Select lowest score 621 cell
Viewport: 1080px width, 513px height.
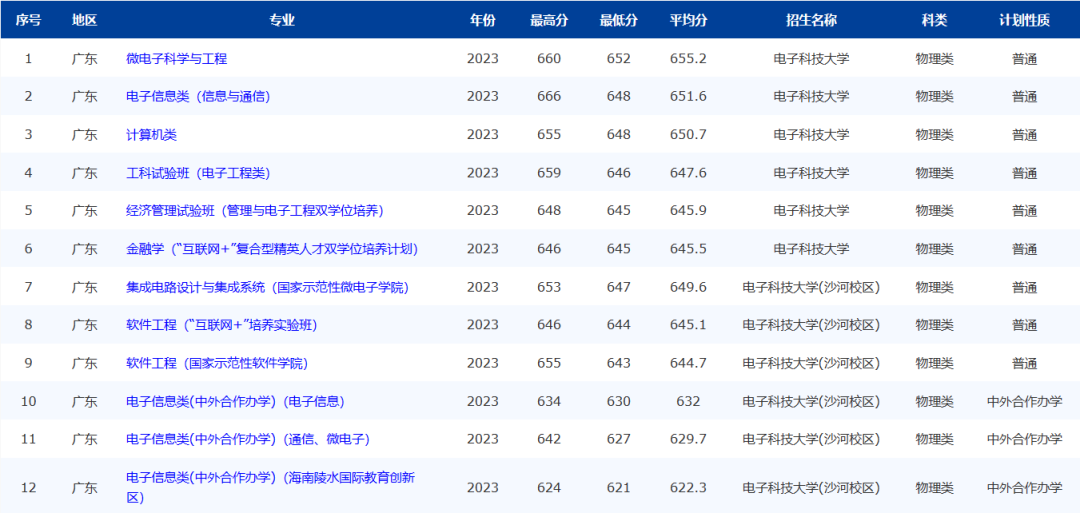tap(619, 488)
